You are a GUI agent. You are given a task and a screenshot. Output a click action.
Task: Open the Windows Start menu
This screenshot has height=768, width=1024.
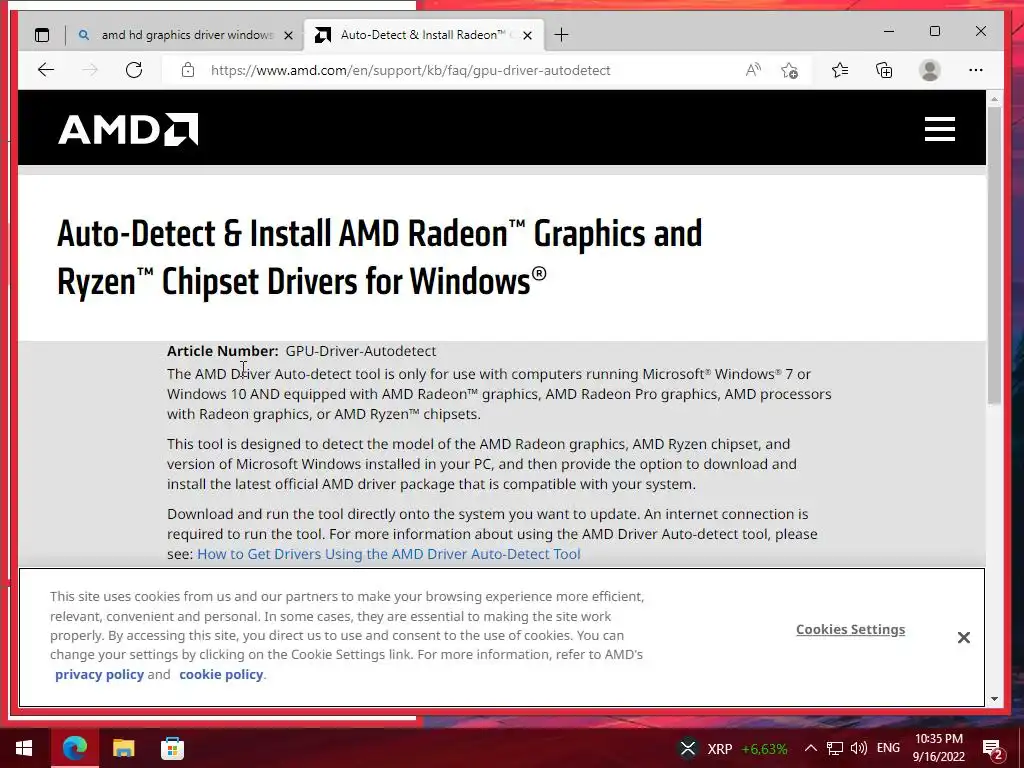24,748
